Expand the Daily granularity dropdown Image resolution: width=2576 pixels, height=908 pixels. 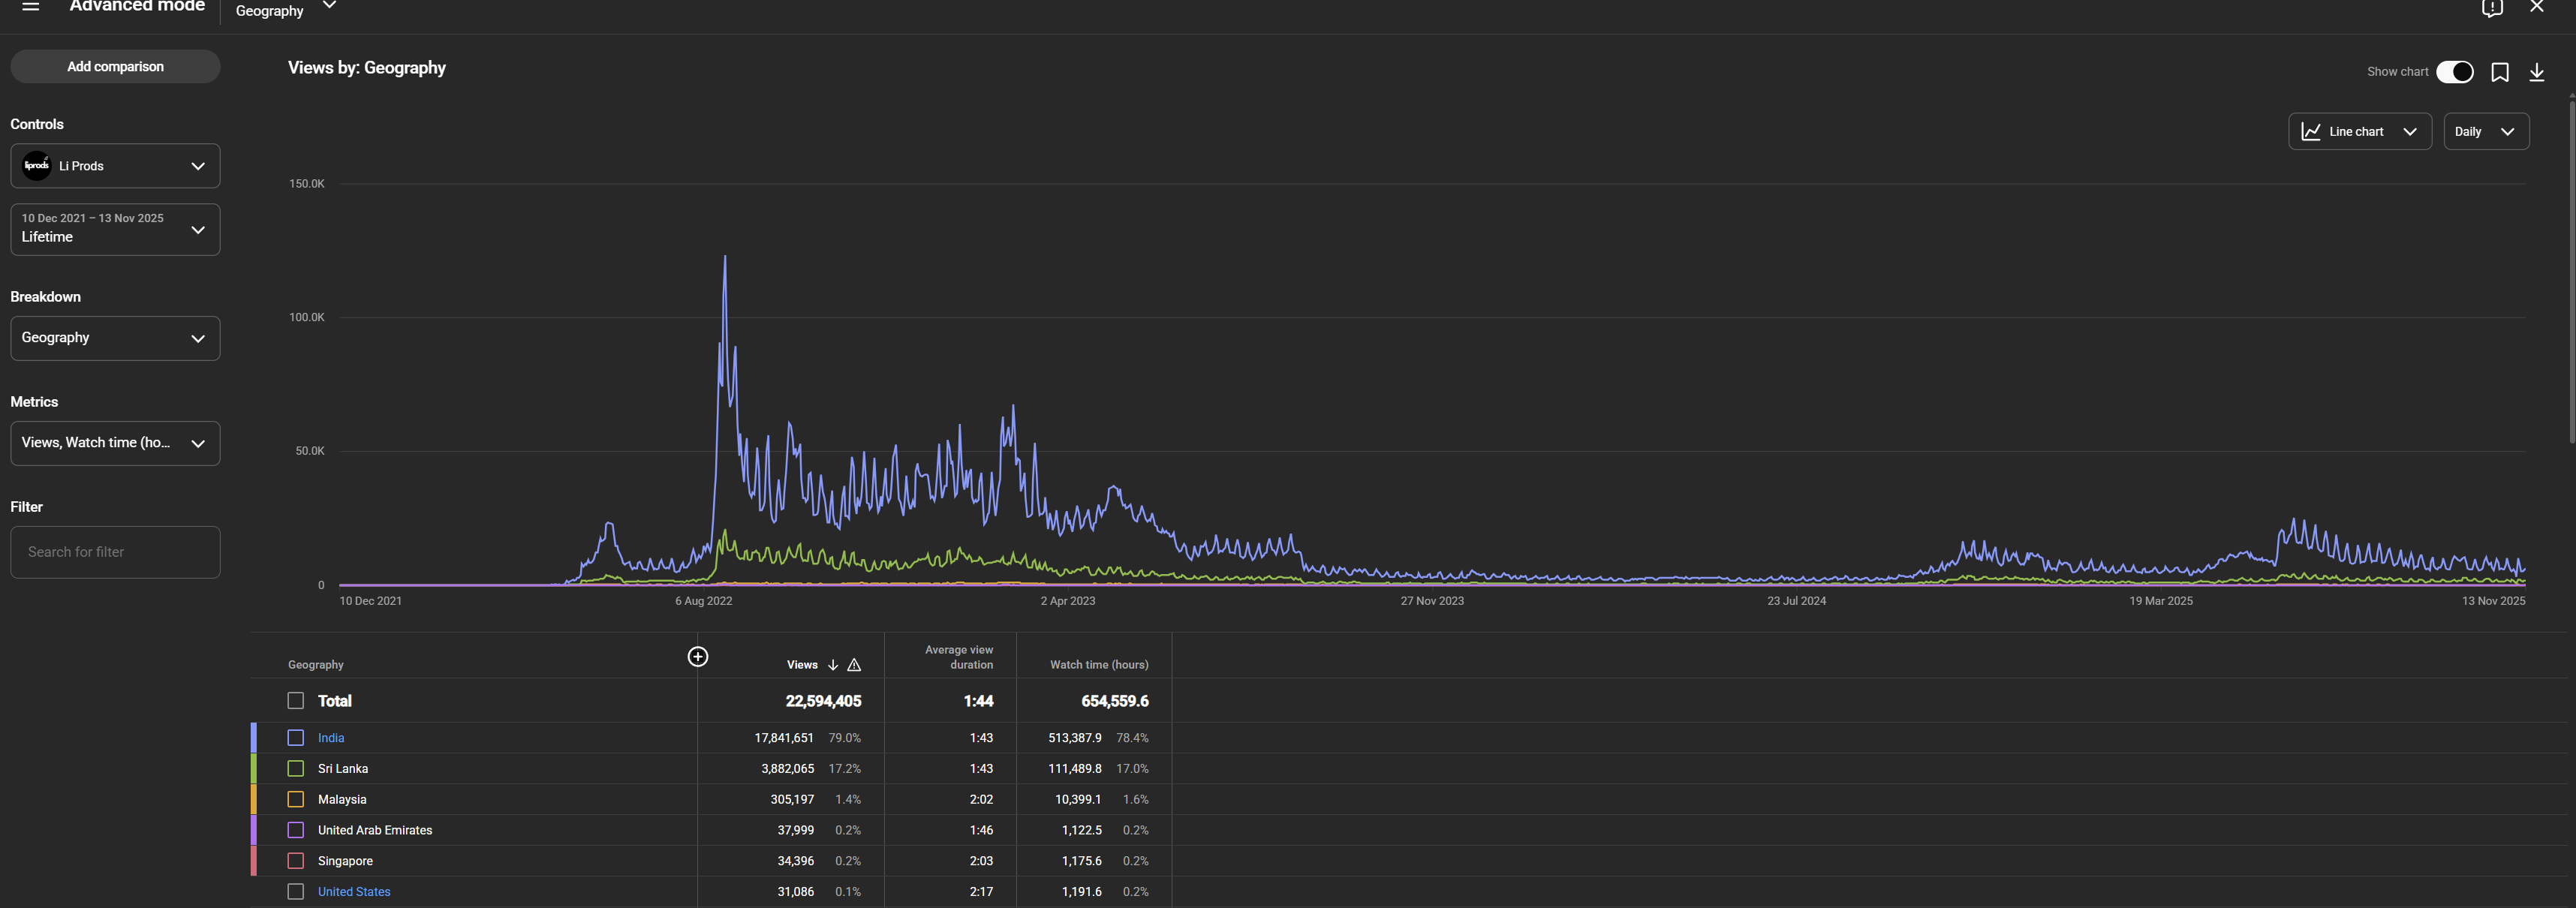click(x=2485, y=132)
